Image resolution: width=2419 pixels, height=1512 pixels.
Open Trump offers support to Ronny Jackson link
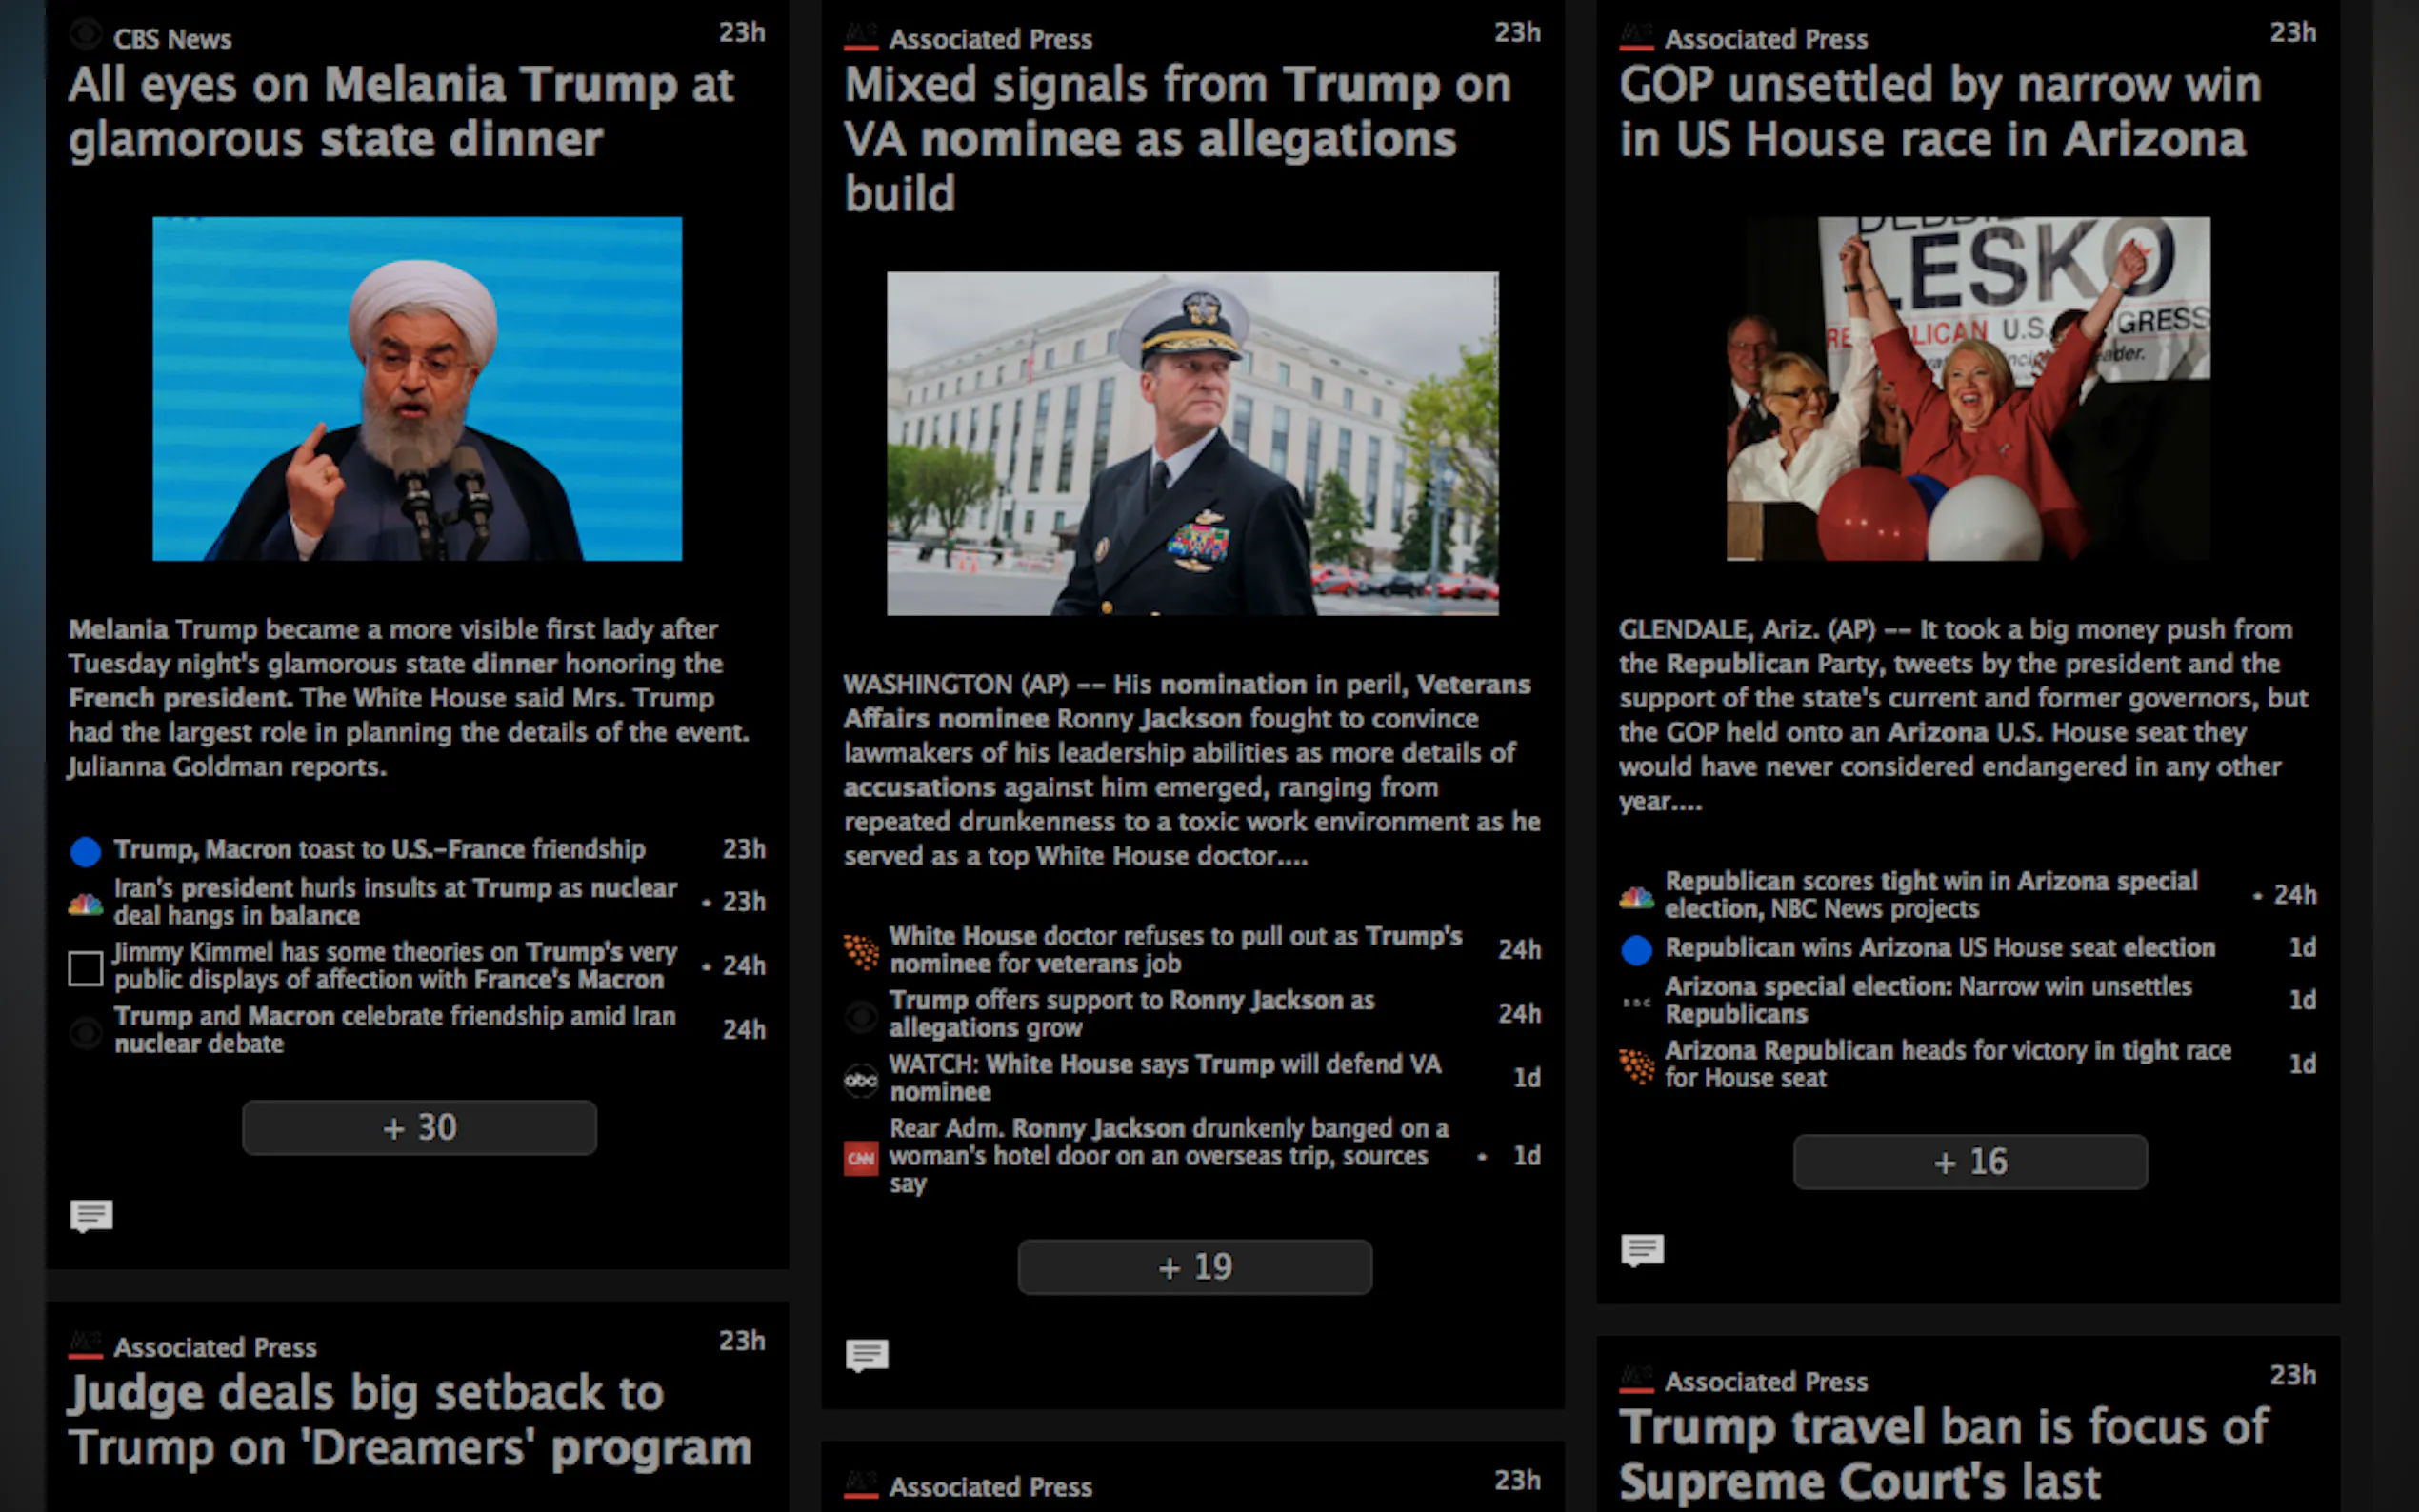tap(1132, 1014)
